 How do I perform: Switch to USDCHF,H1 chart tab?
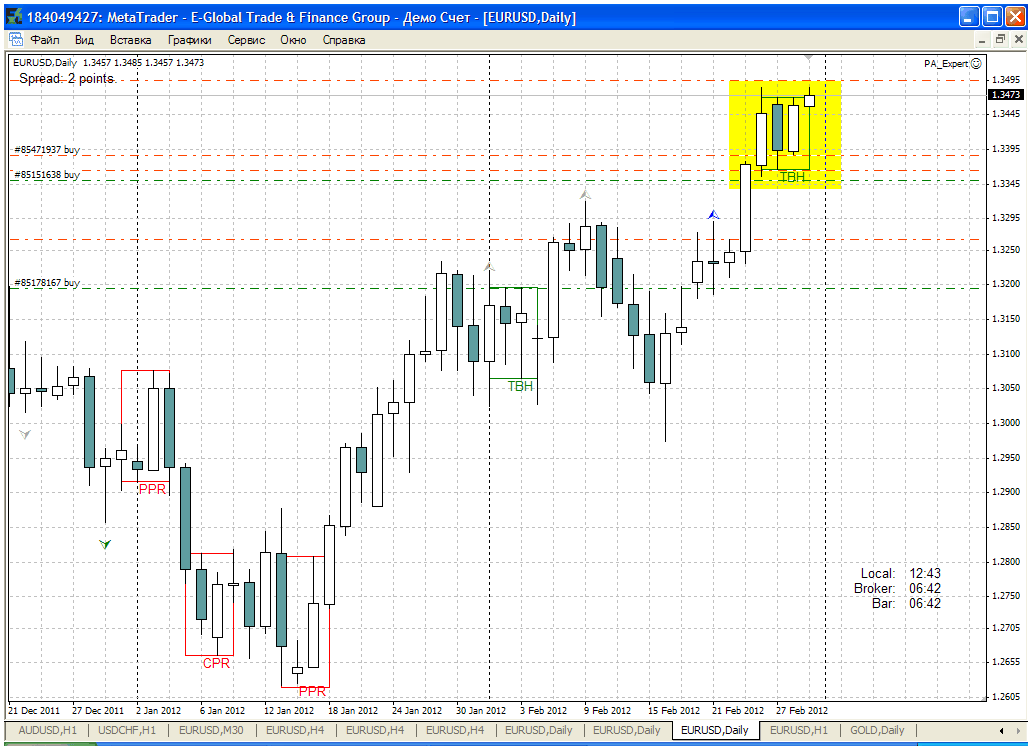(x=127, y=730)
